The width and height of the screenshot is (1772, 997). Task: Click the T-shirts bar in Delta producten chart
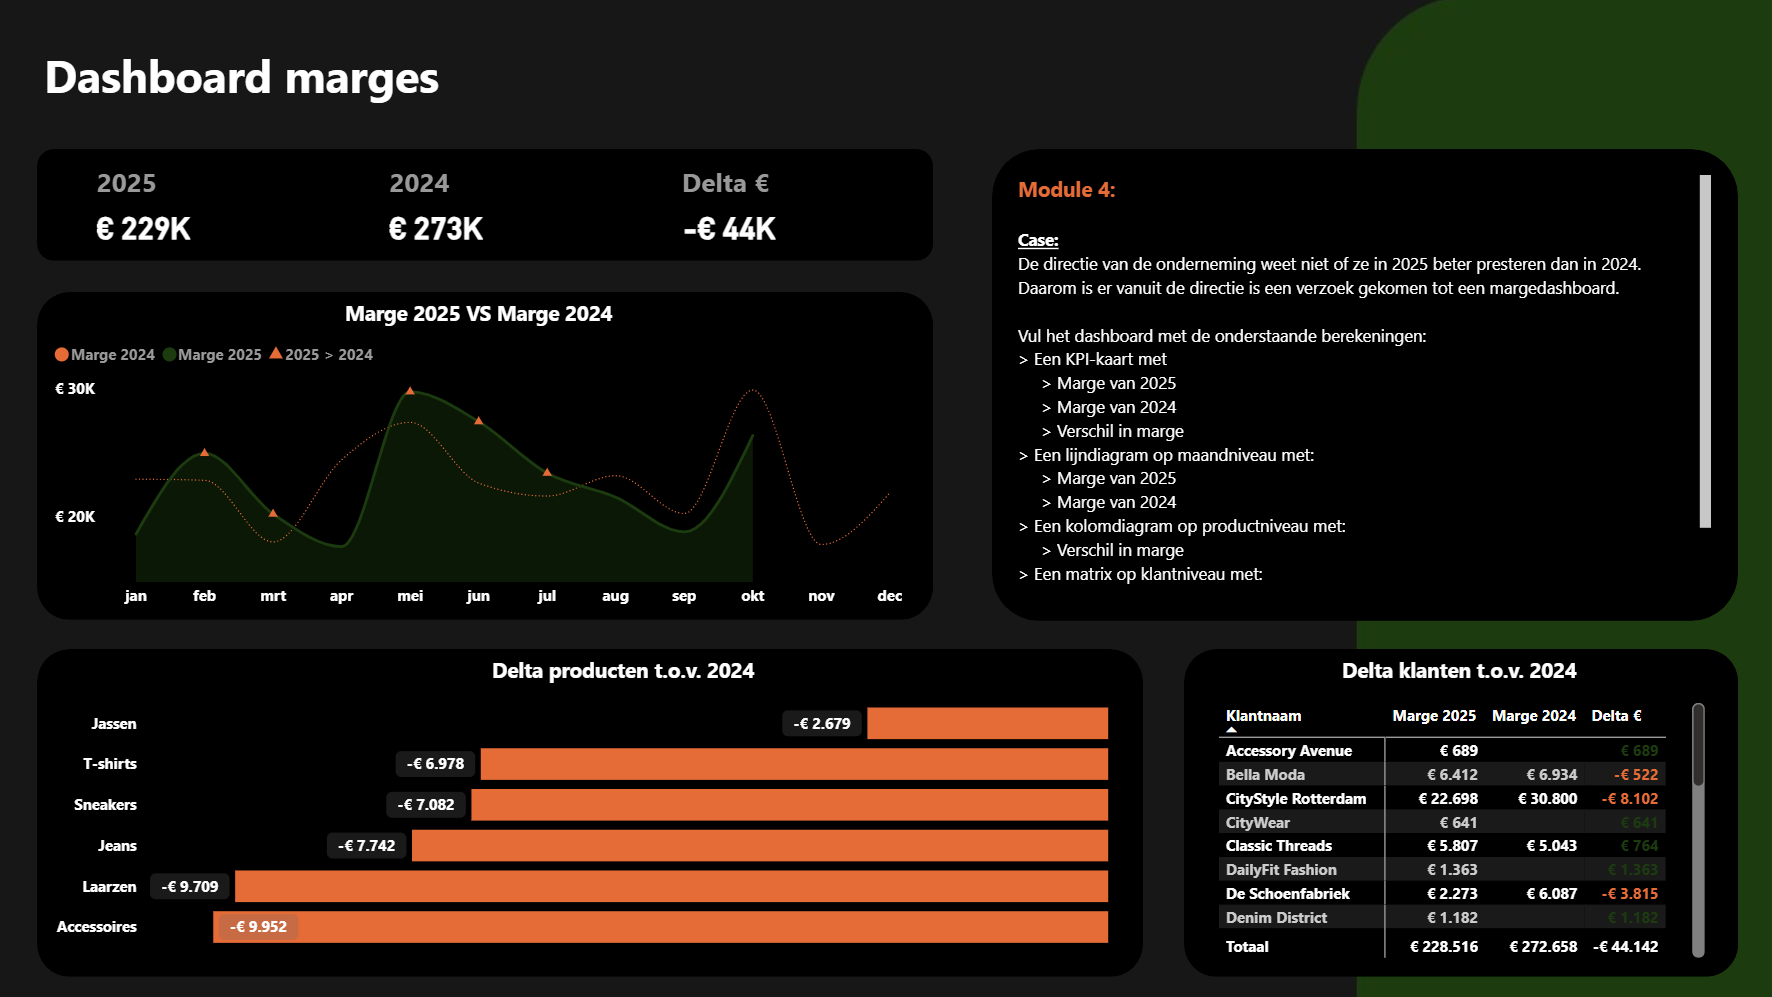[x=793, y=764]
